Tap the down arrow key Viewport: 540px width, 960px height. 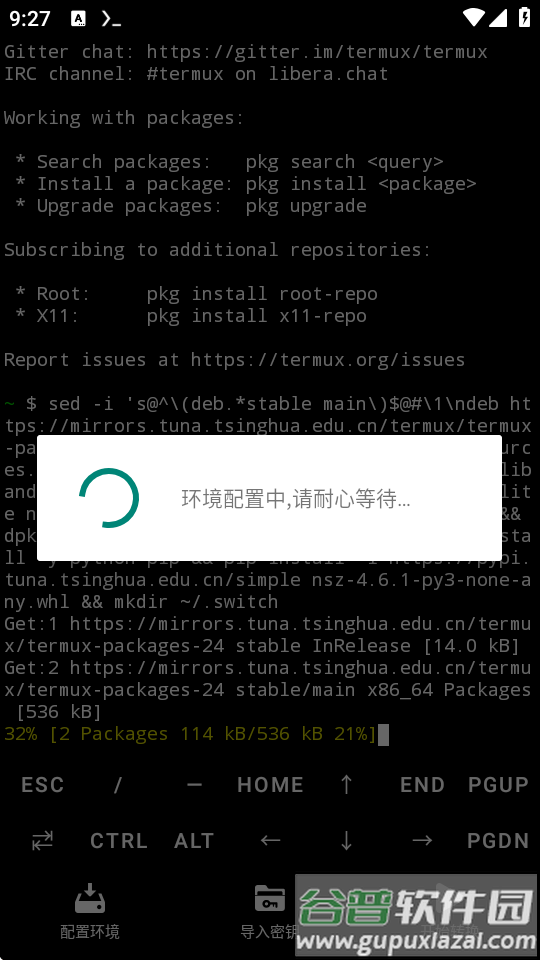click(x=346, y=841)
